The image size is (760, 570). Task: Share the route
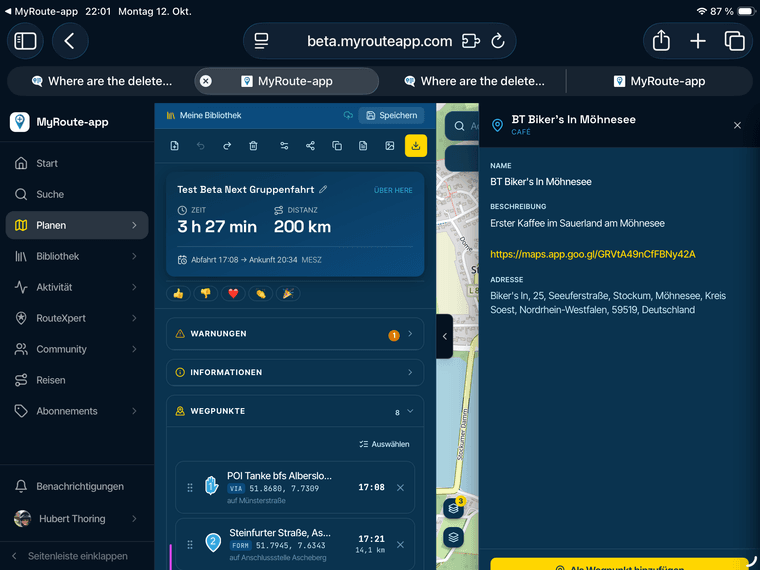click(310, 146)
